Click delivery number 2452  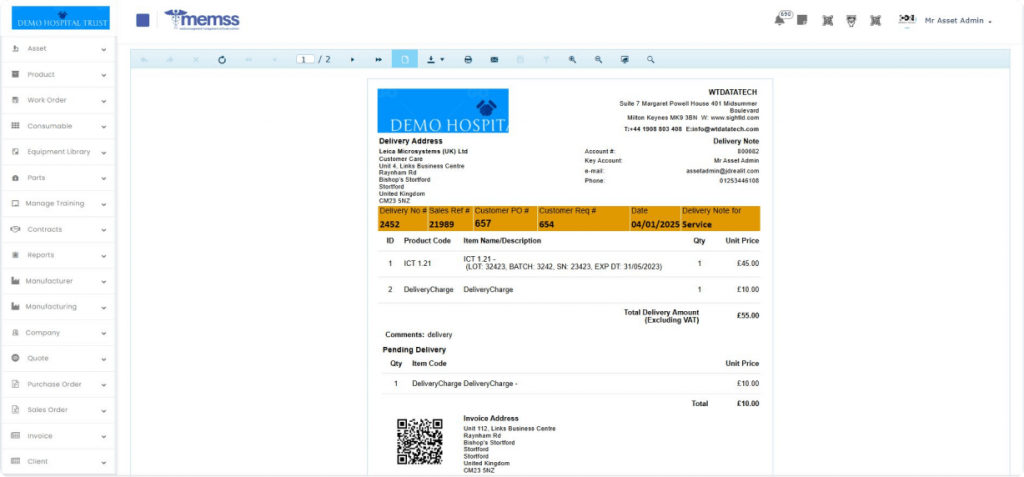pos(389,224)
